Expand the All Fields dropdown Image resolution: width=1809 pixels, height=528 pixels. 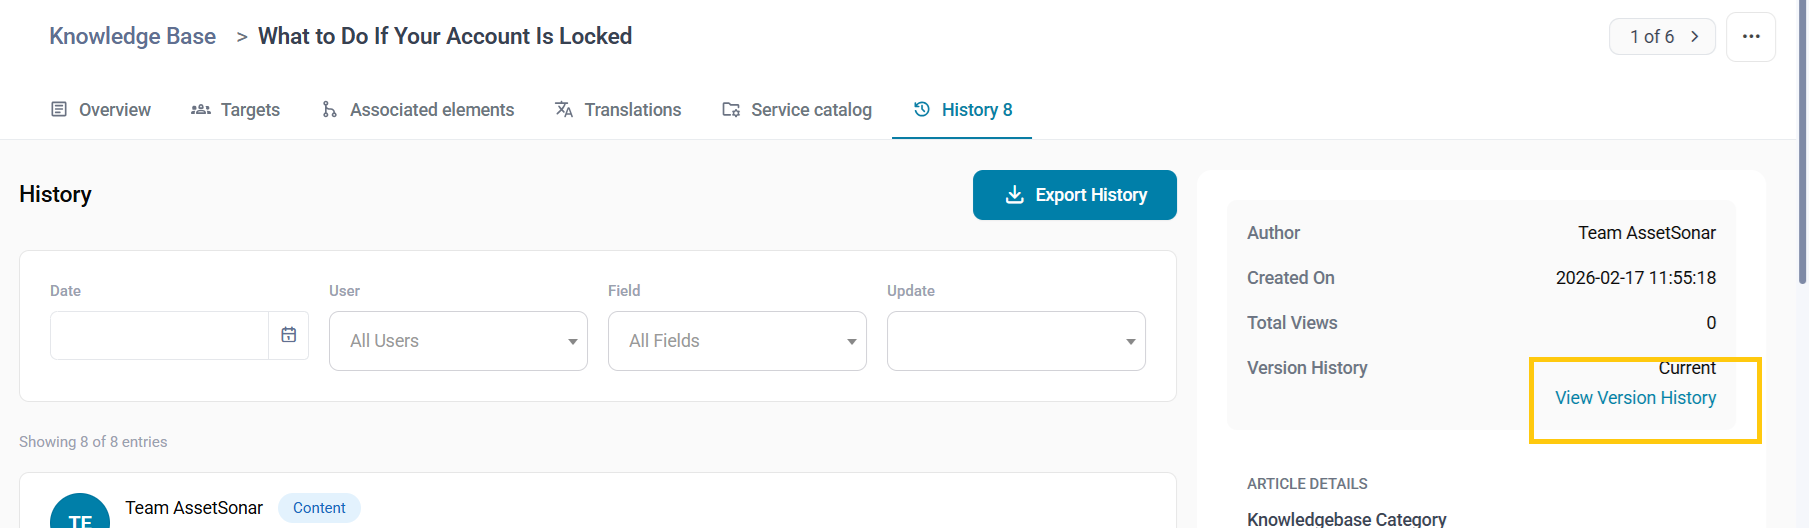click(x=737, y=341)
